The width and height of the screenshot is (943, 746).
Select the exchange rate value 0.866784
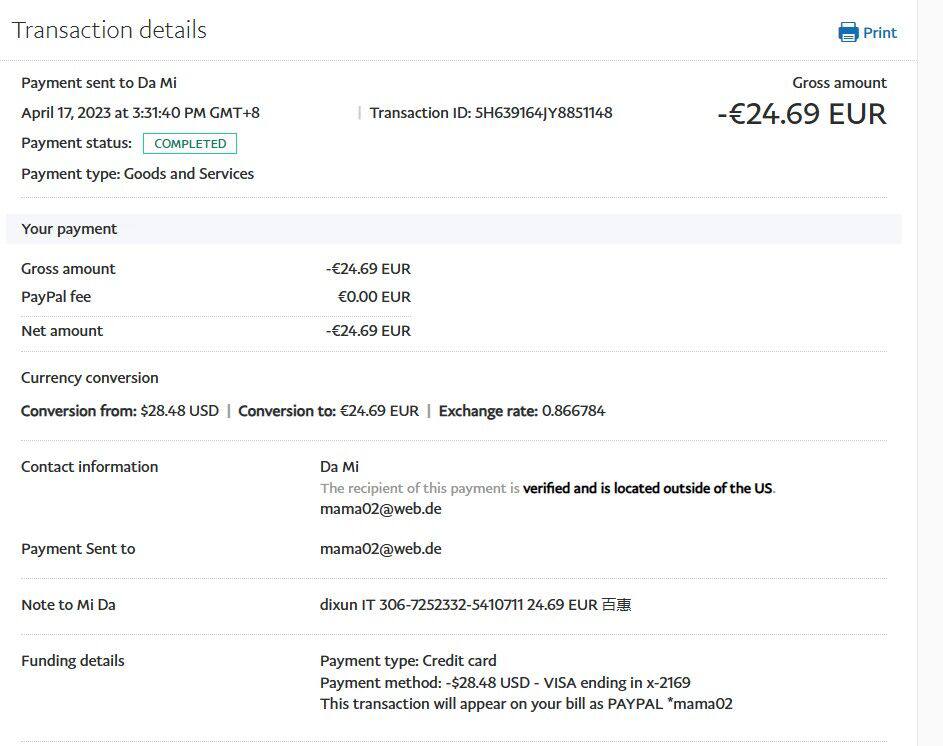tap(573, 410)
